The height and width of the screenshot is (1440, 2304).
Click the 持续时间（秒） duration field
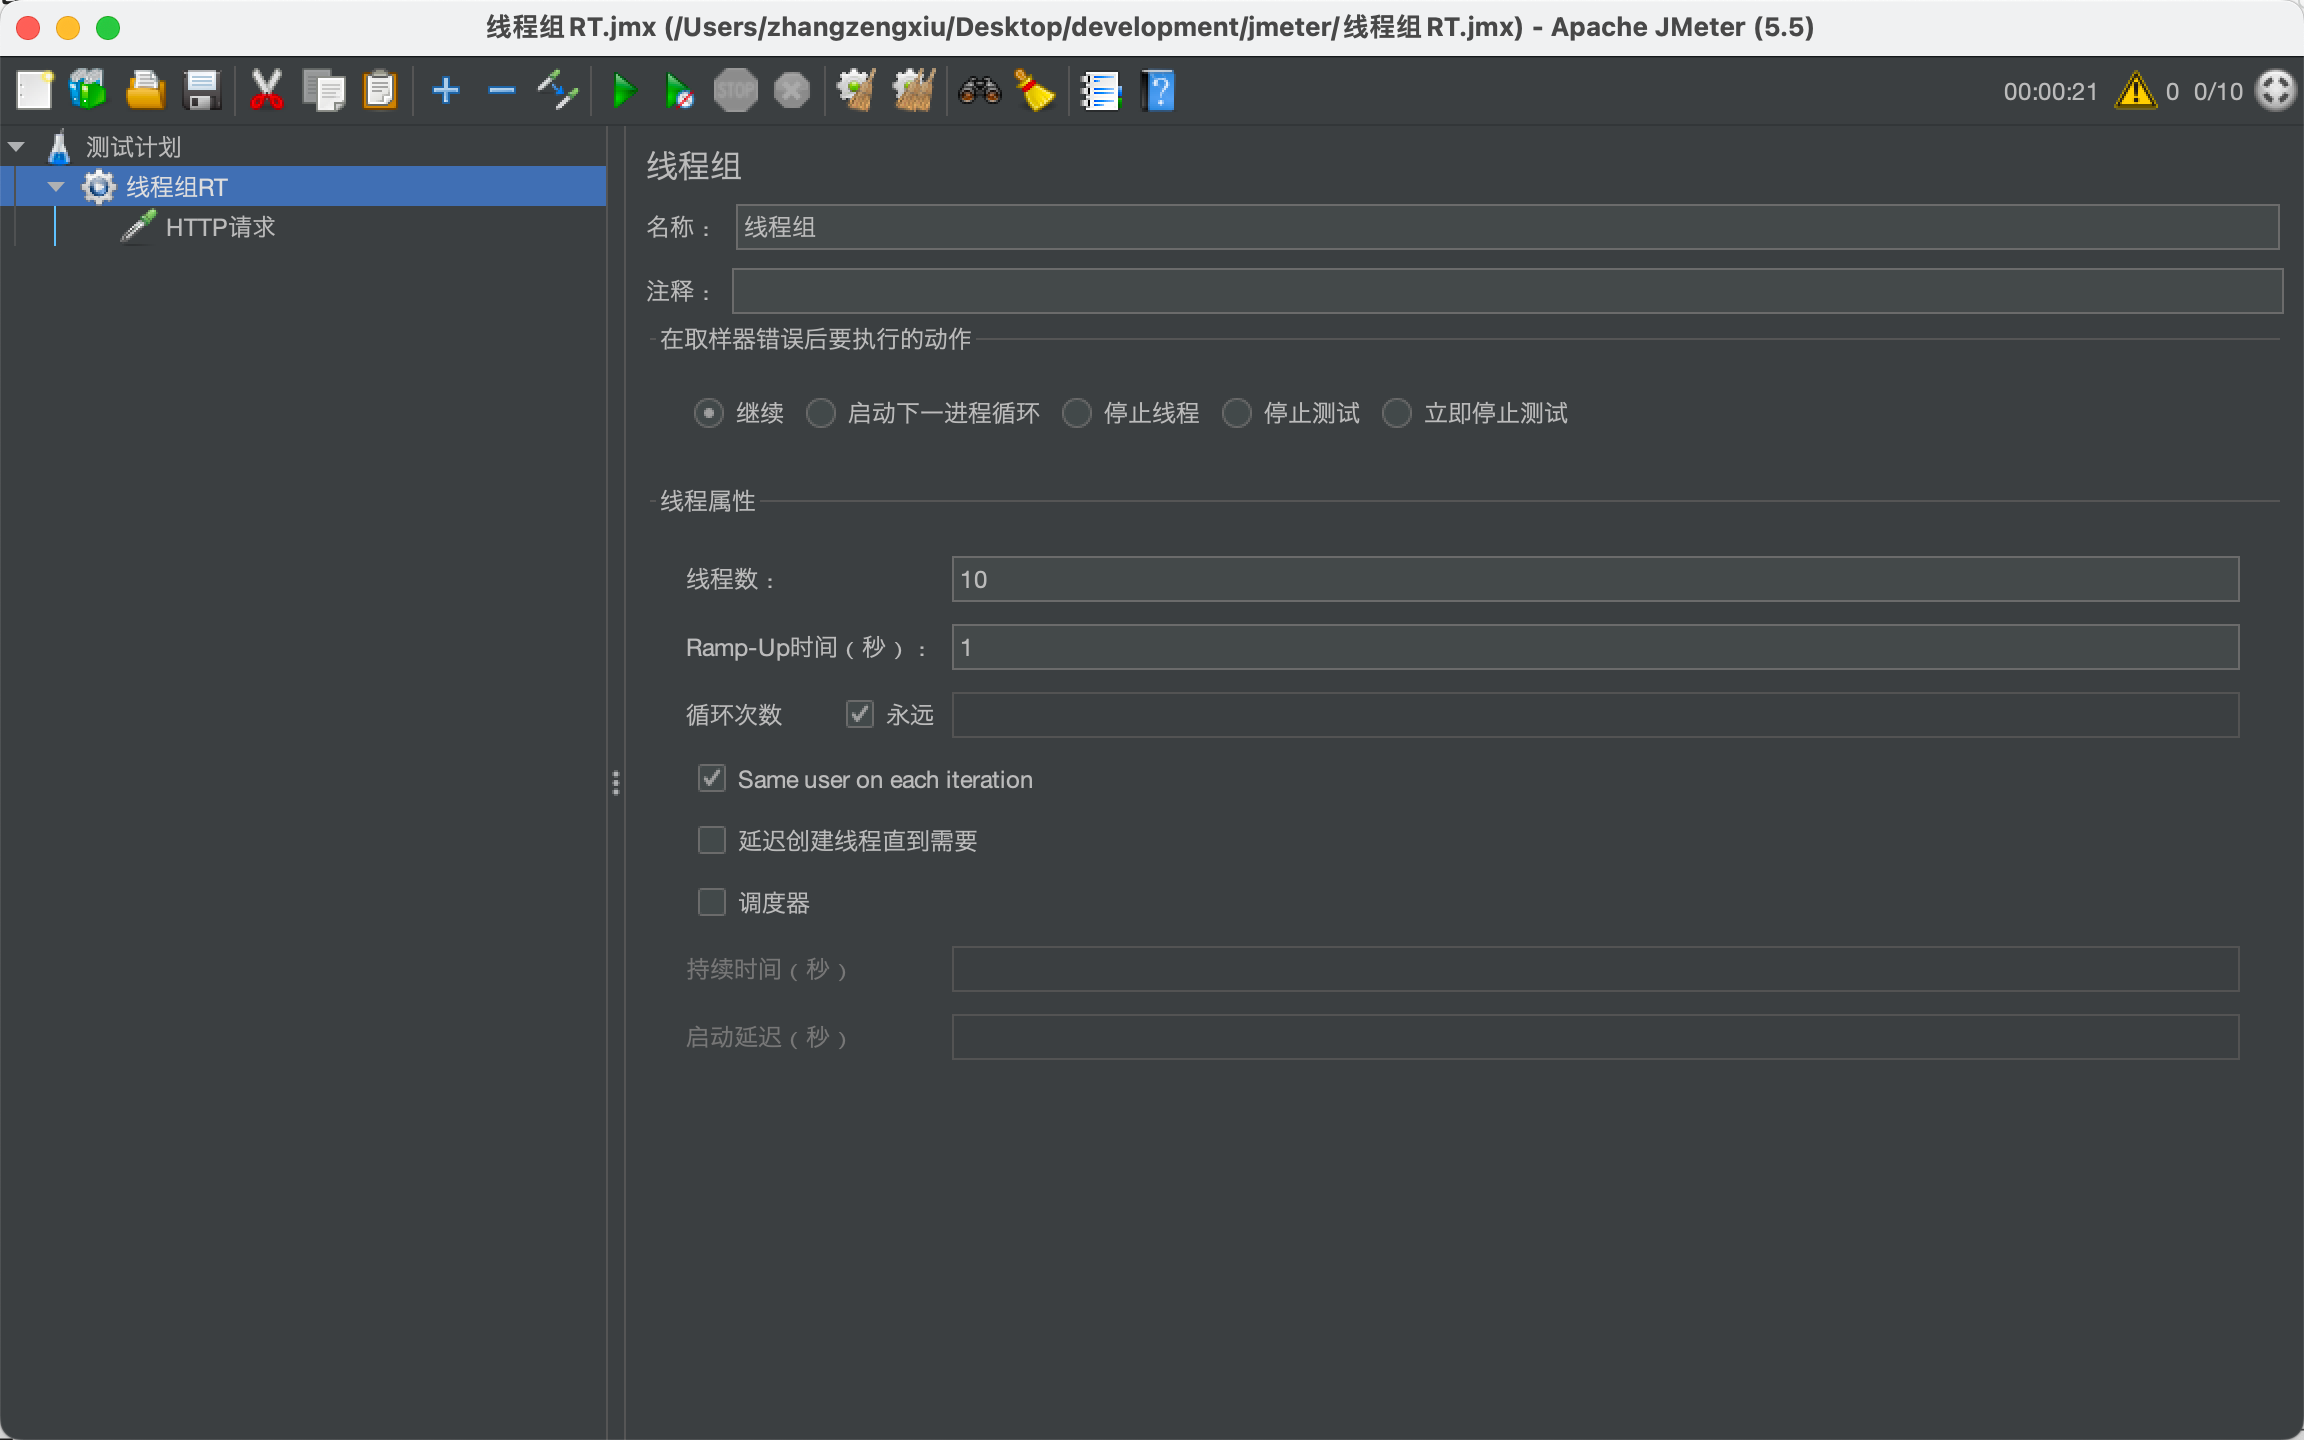pos(1595,969)
